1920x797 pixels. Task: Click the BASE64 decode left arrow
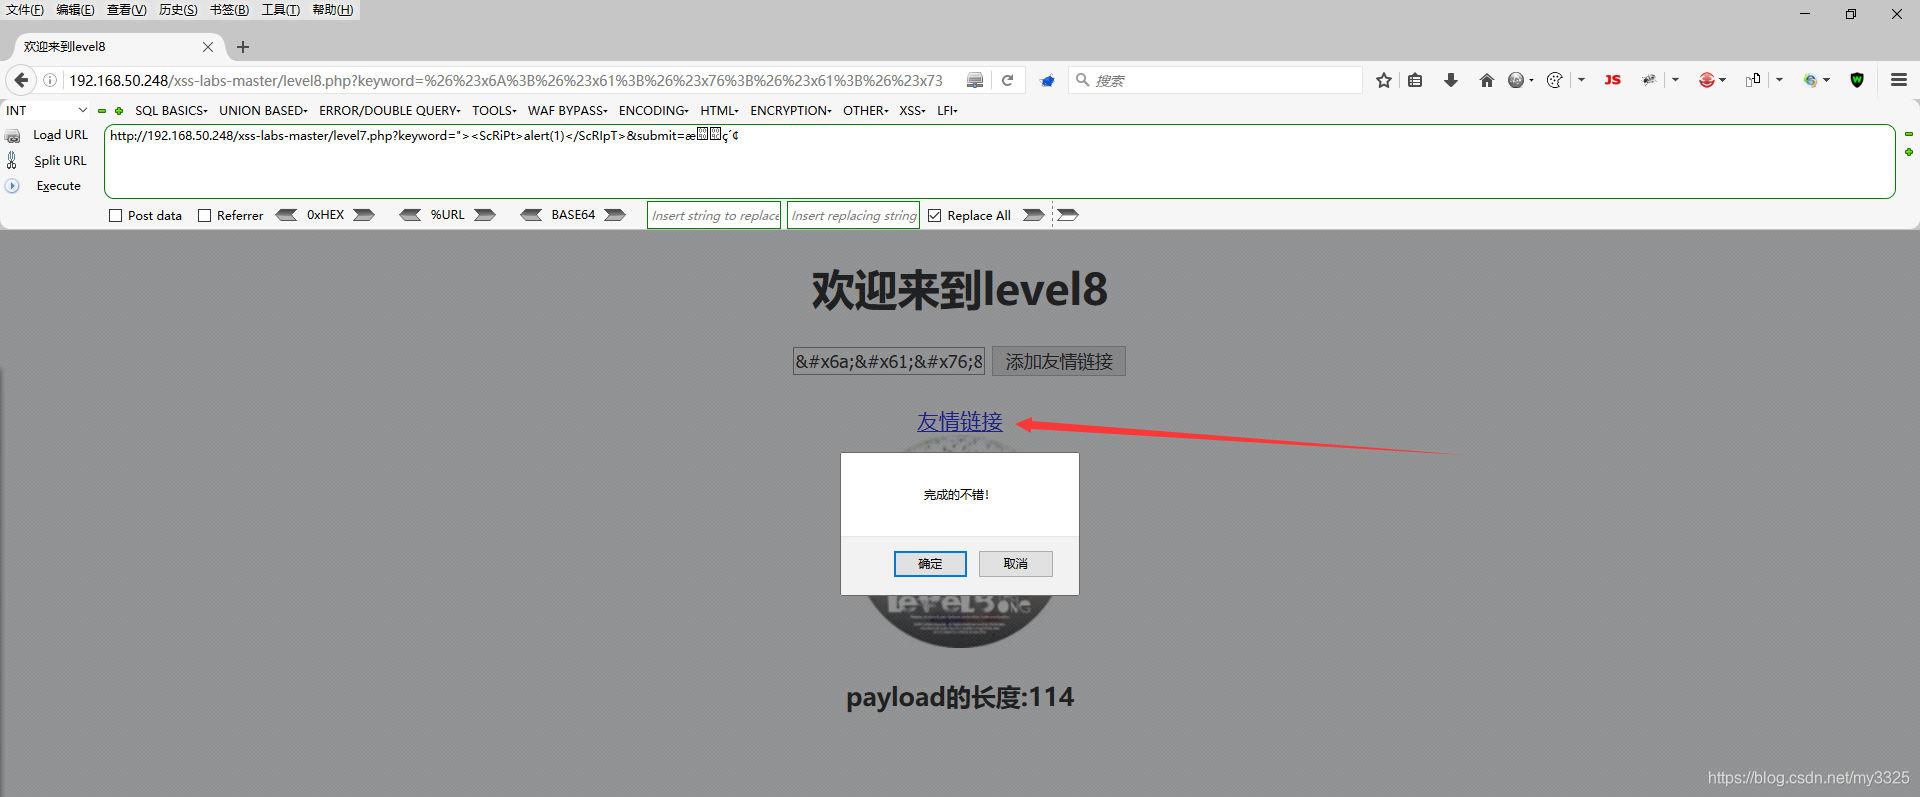point(531,215)
